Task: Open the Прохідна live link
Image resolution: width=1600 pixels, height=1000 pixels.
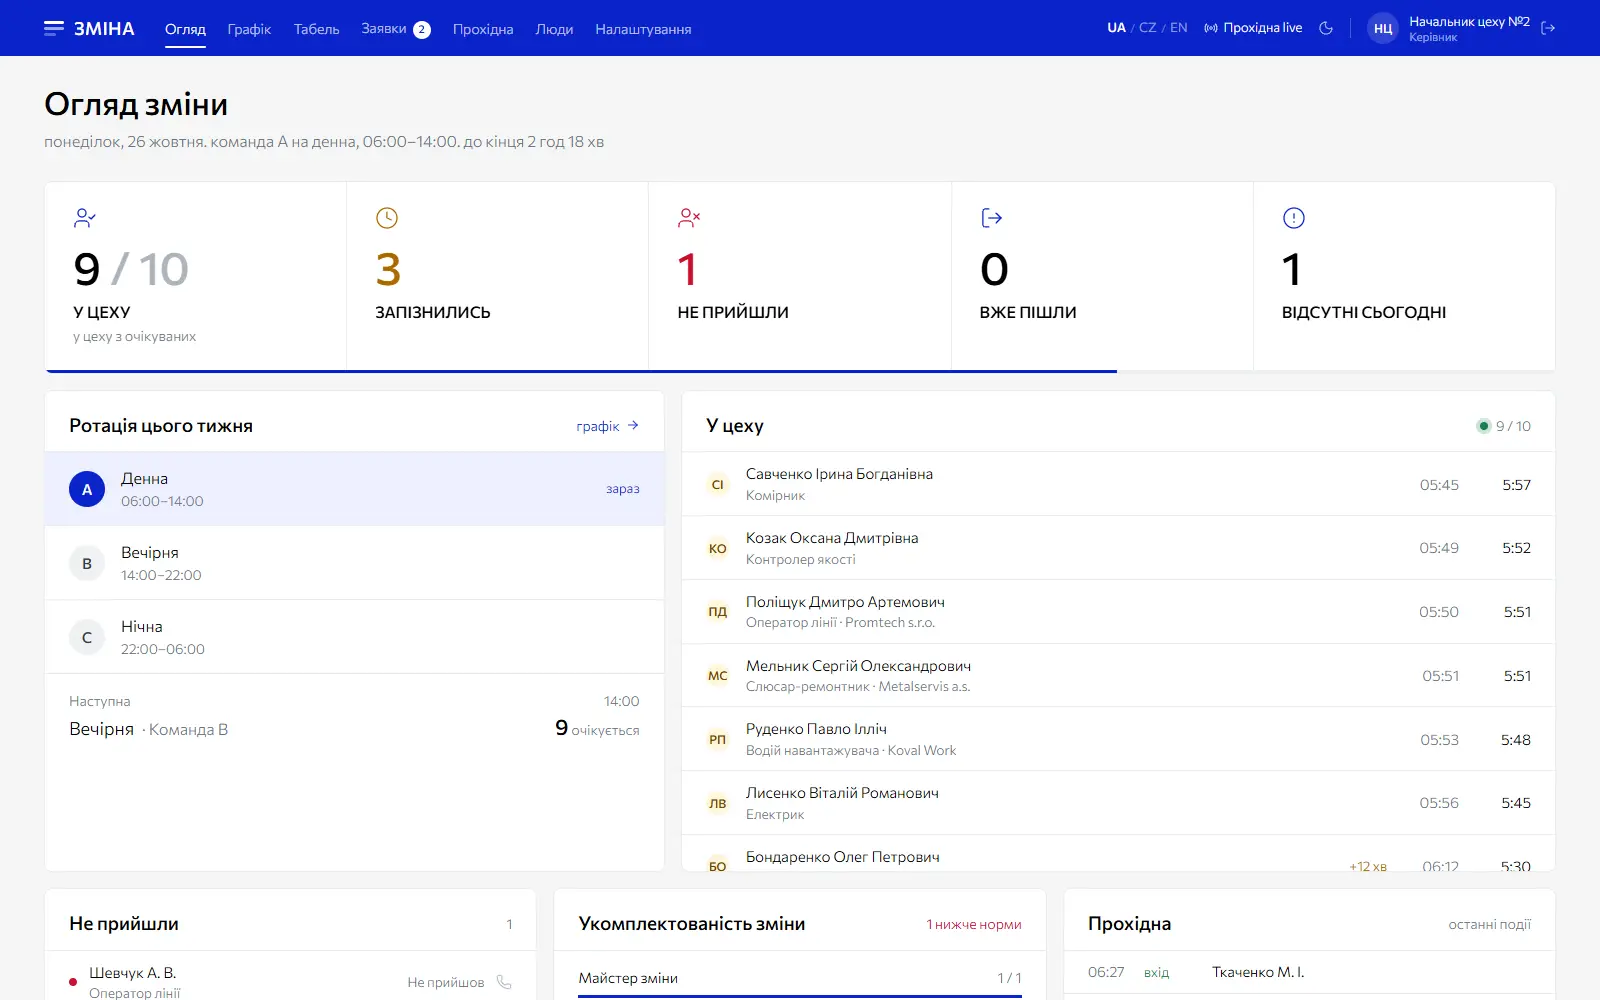Action: (1253, 28)
